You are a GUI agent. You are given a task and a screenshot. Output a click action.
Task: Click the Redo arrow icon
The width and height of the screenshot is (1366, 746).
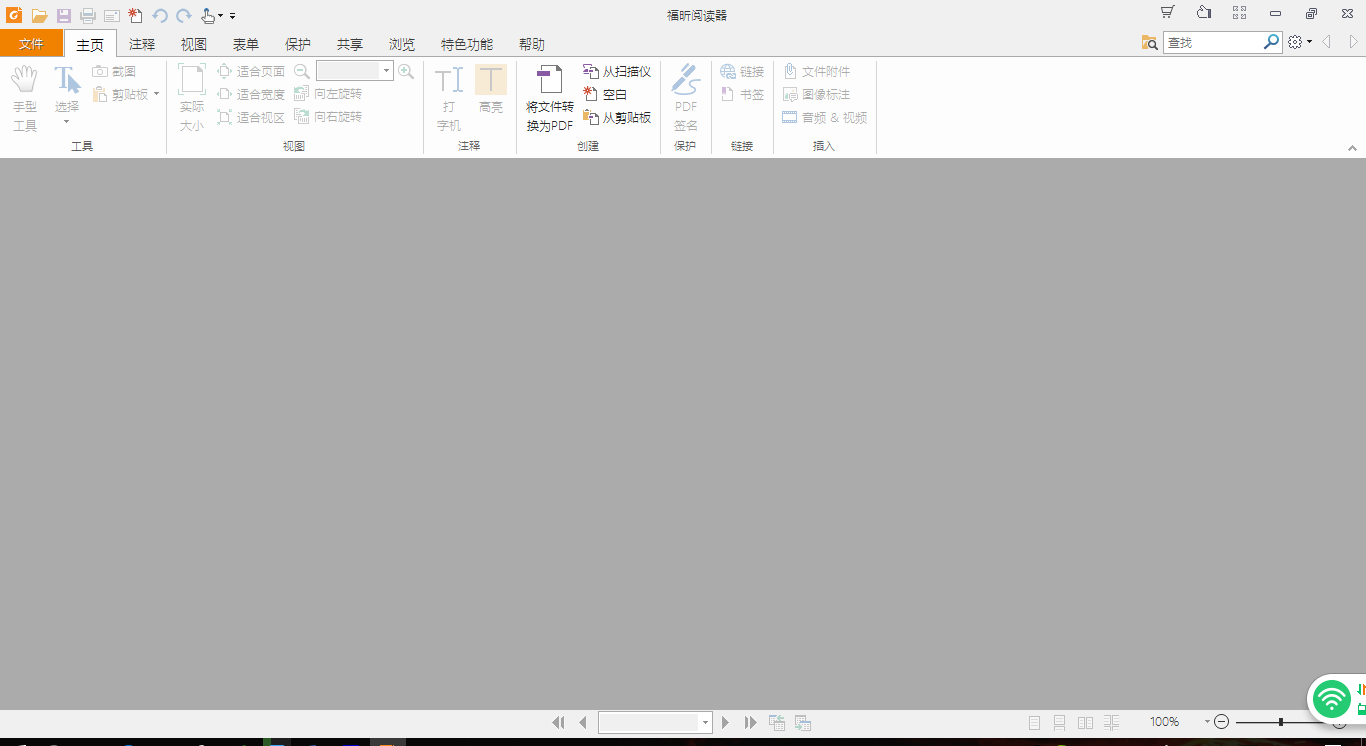click(x=184, y=15)
